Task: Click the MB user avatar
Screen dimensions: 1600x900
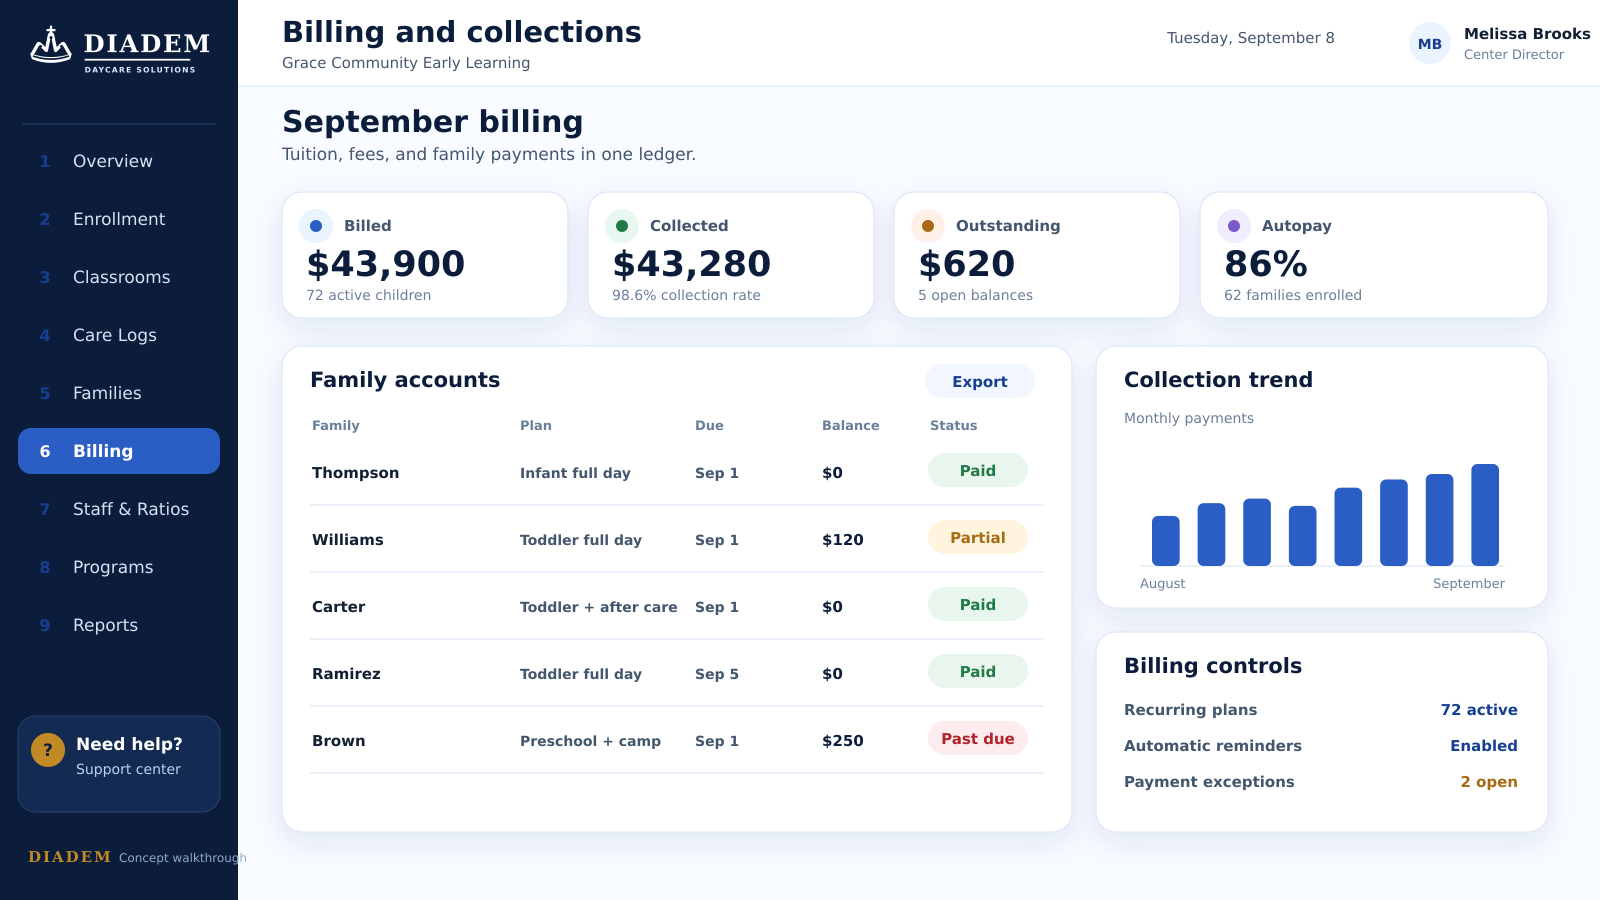Action: click(x=1430, y=43)
